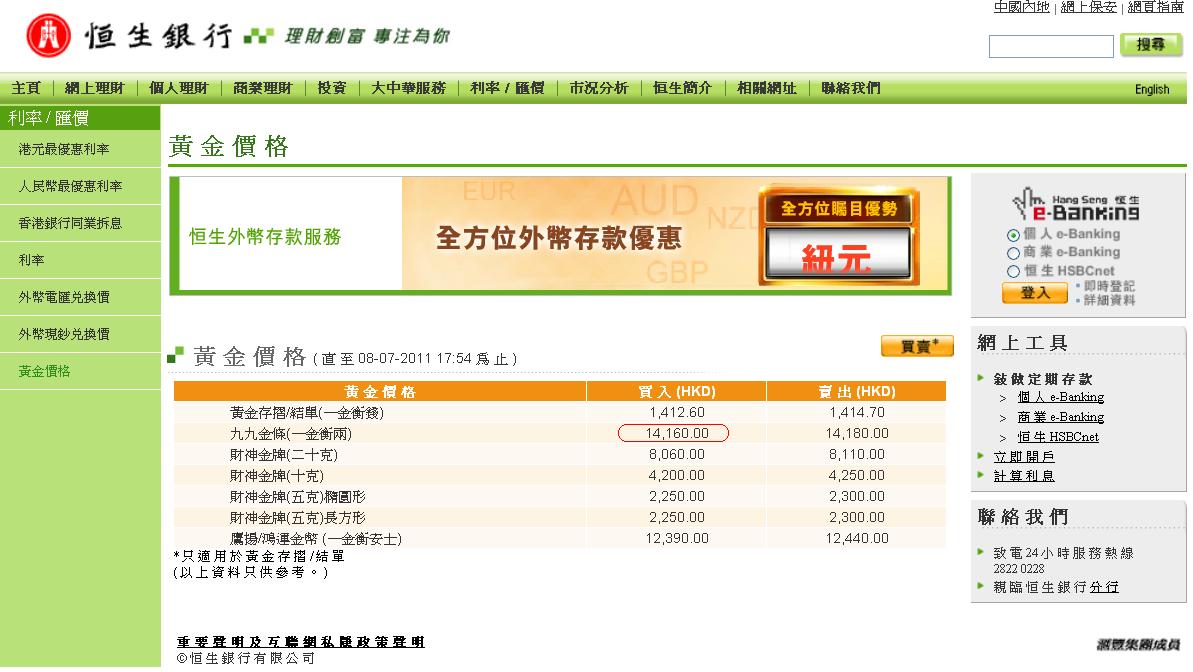Click the search input field
This screenshot has height=672, width=1193.
1050,46
